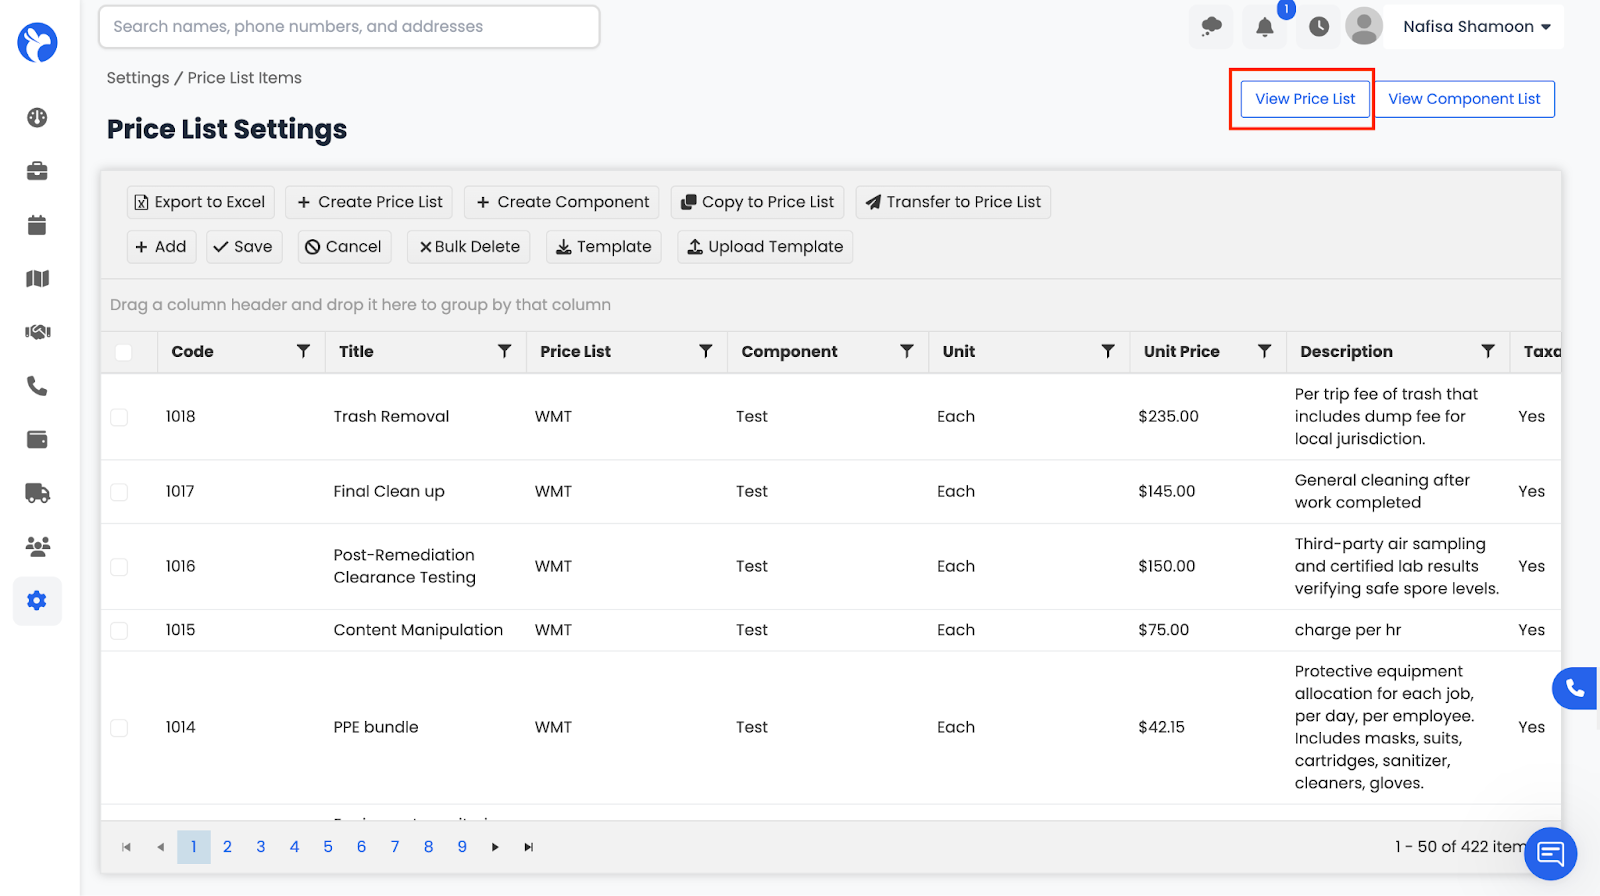Open the dashboard gauge sidebar icon
1600x896 pixels.
pyautogui.click(x=37, y=118)
